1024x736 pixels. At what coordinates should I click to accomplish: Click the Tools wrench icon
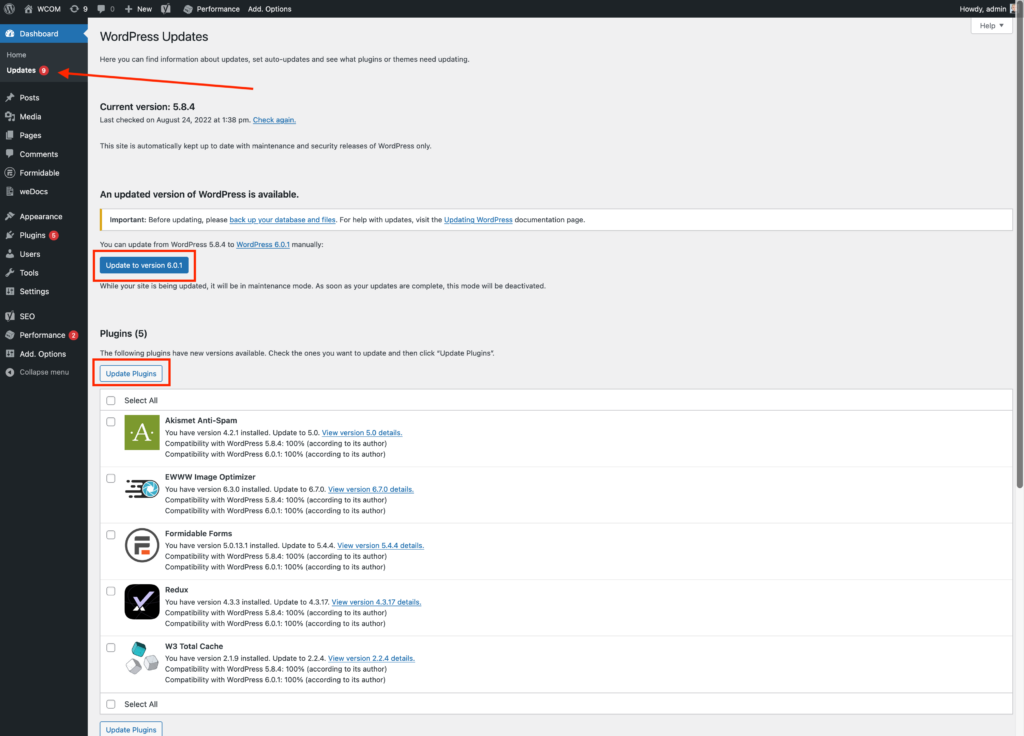[10, 272]
